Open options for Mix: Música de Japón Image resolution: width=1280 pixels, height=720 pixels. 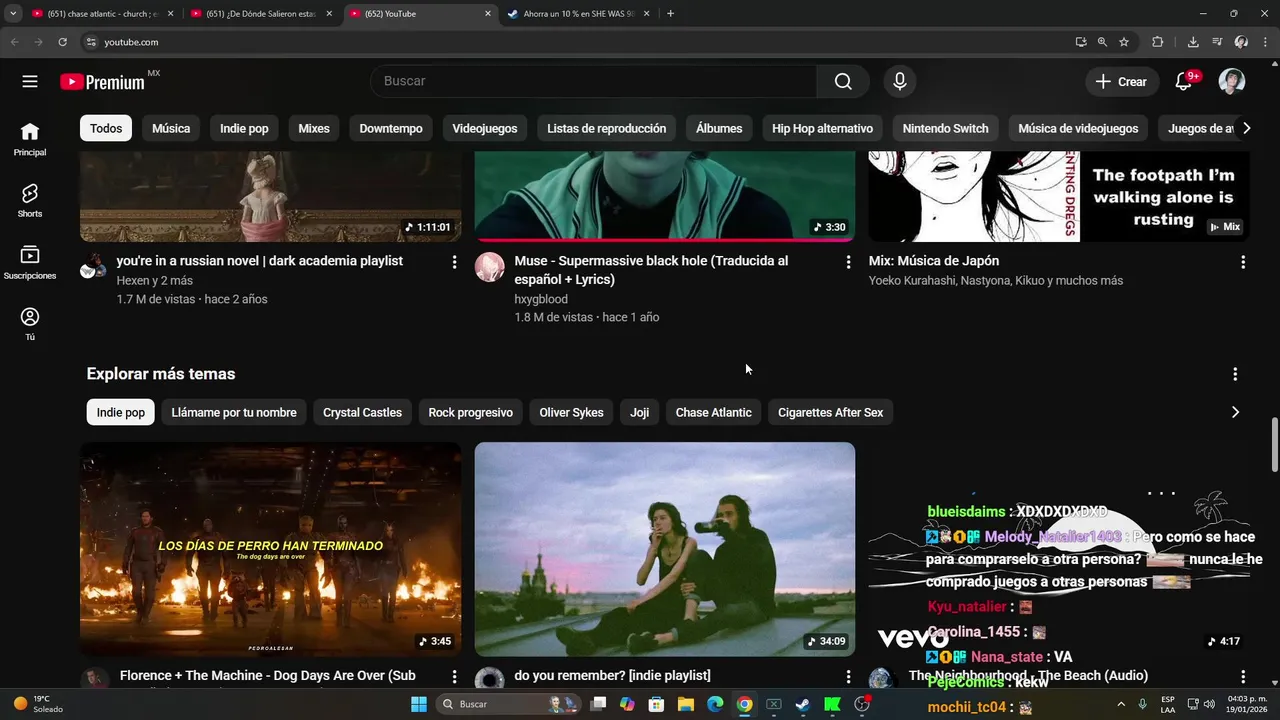tap(1243, 262)
